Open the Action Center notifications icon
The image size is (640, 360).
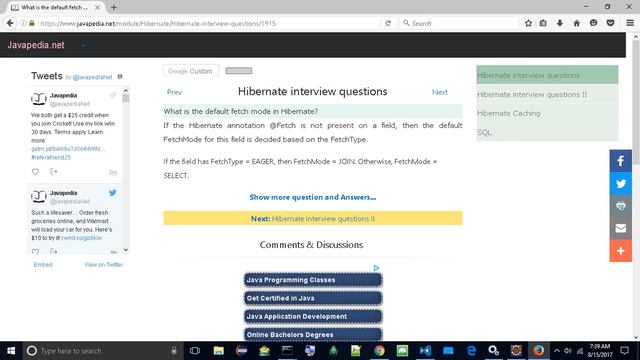(x=624, y=351)
